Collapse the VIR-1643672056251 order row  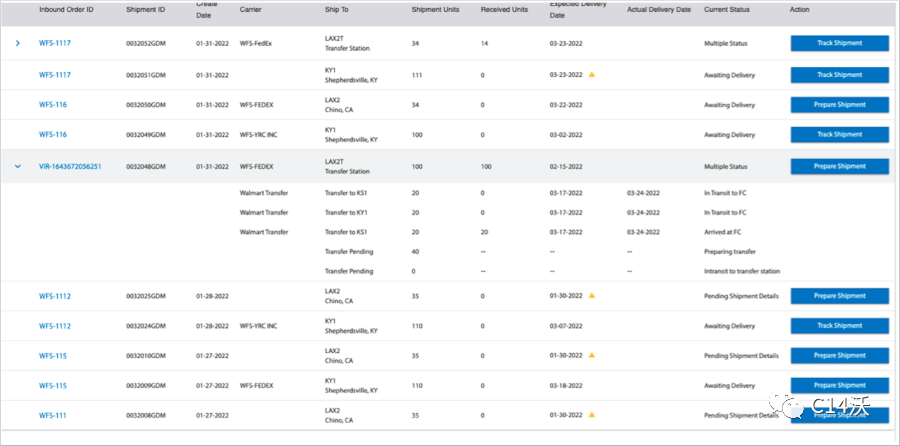click(17, 166)
